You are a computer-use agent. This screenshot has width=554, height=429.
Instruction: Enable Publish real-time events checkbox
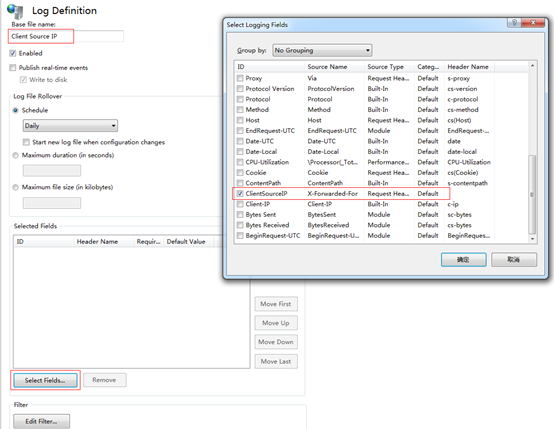(x=13, y=67)
